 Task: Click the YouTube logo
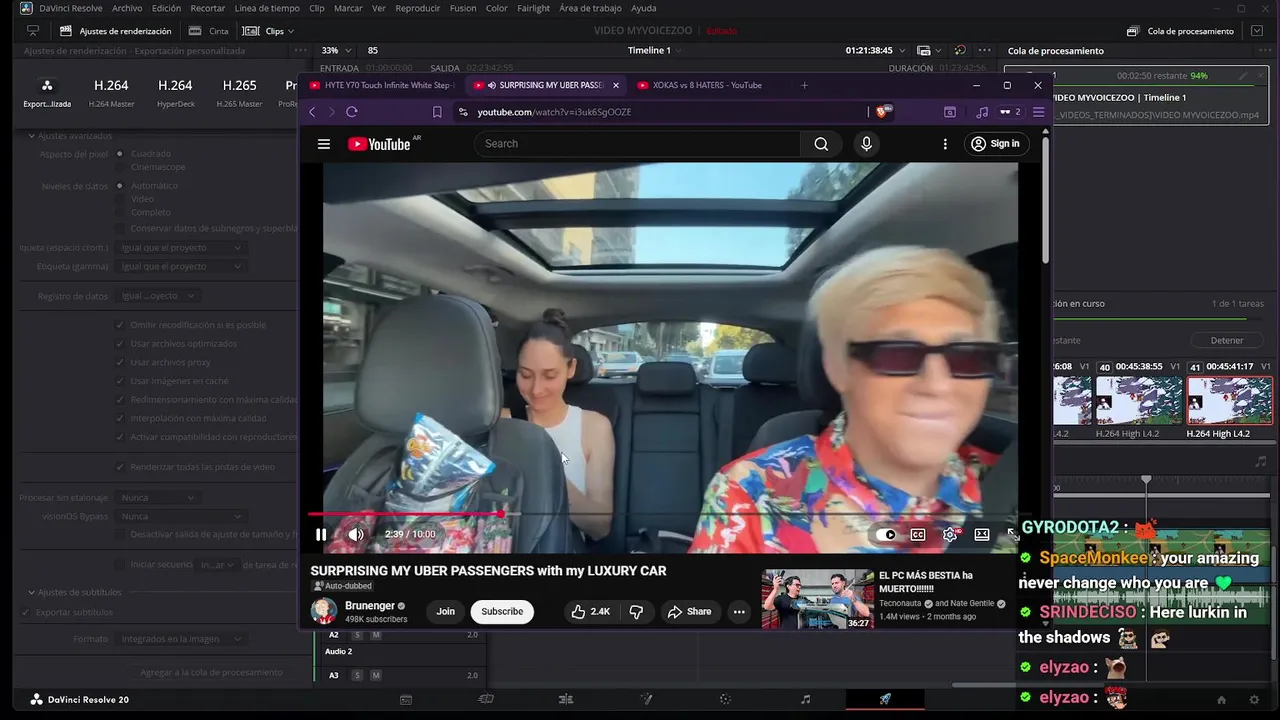click(x=379, y=144)
